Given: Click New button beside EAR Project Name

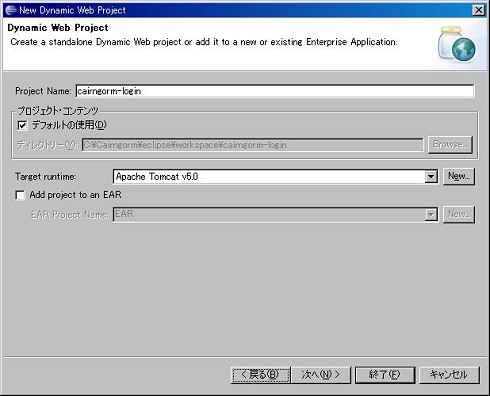Looking at the screenshot, I should pyautogui.click(x=459, y=214).
